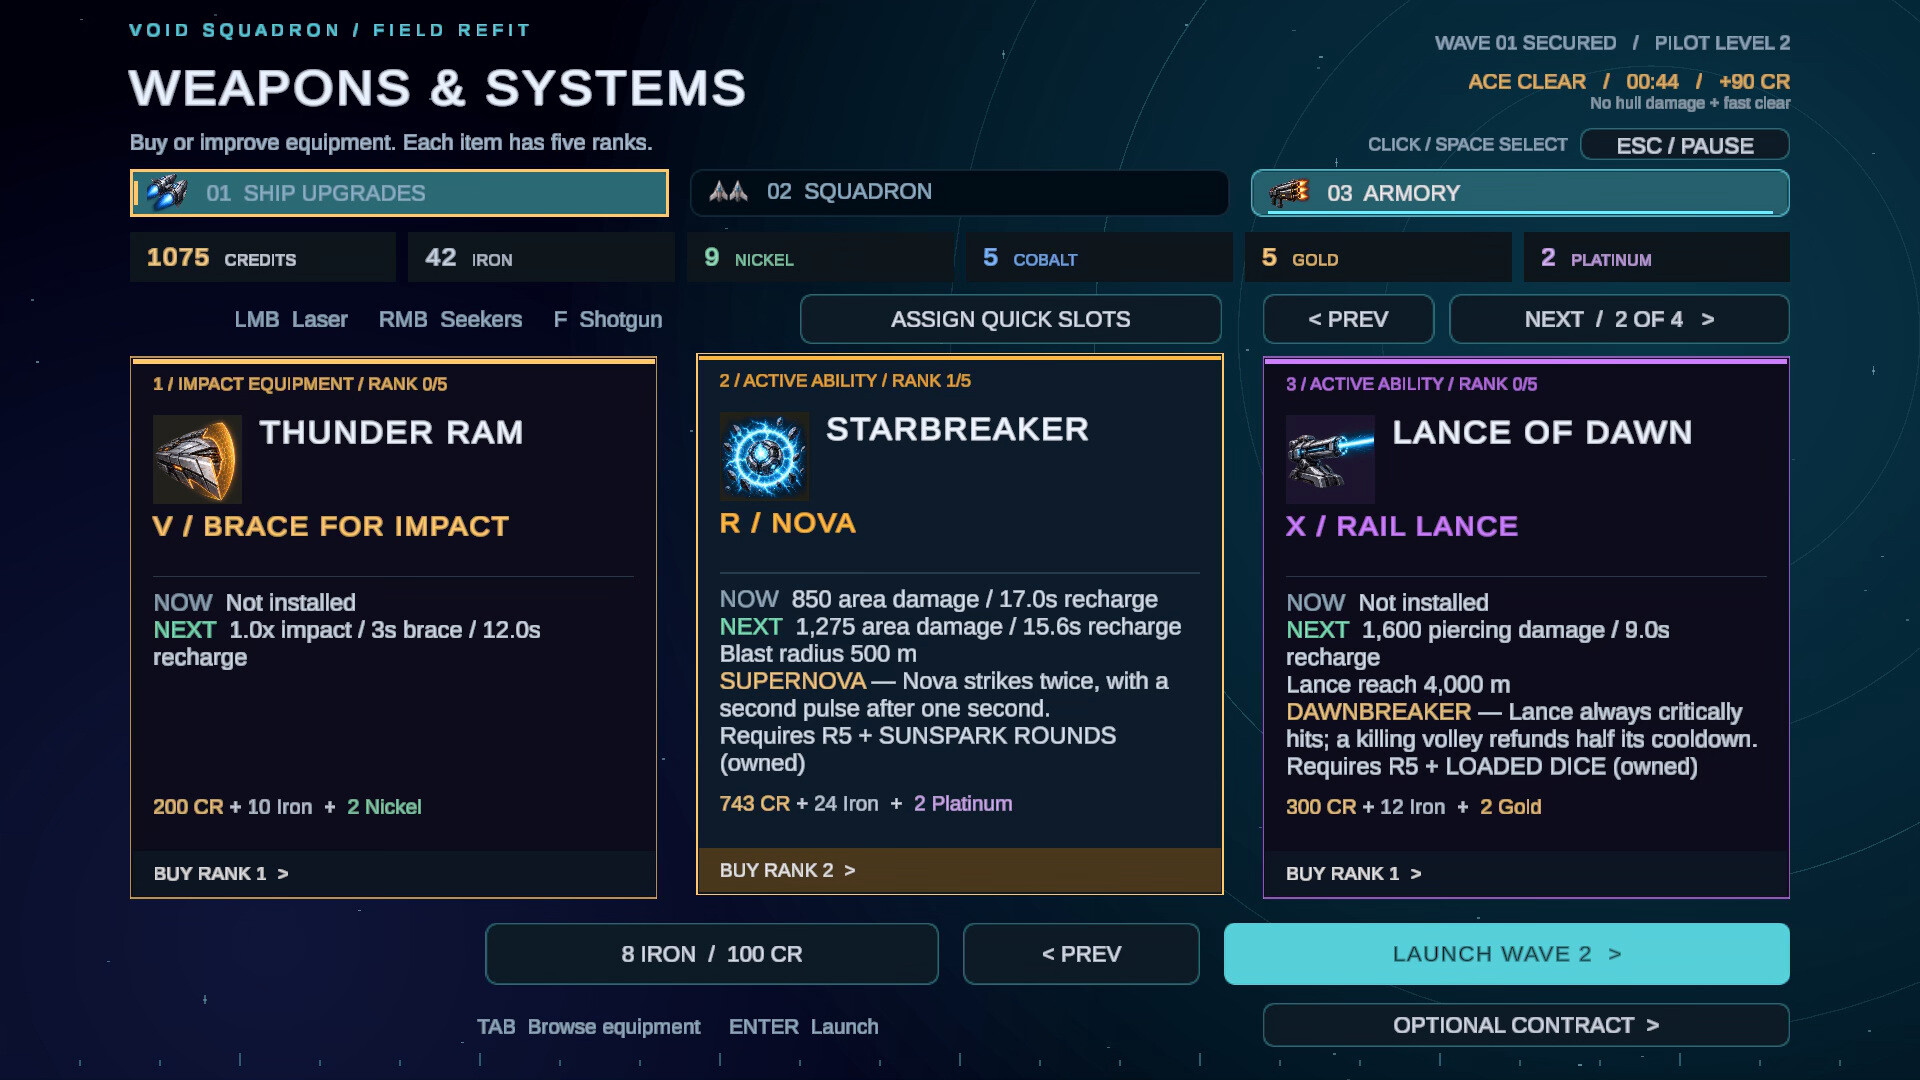Click the 9 Nickel resource counter

click(820, 258)
